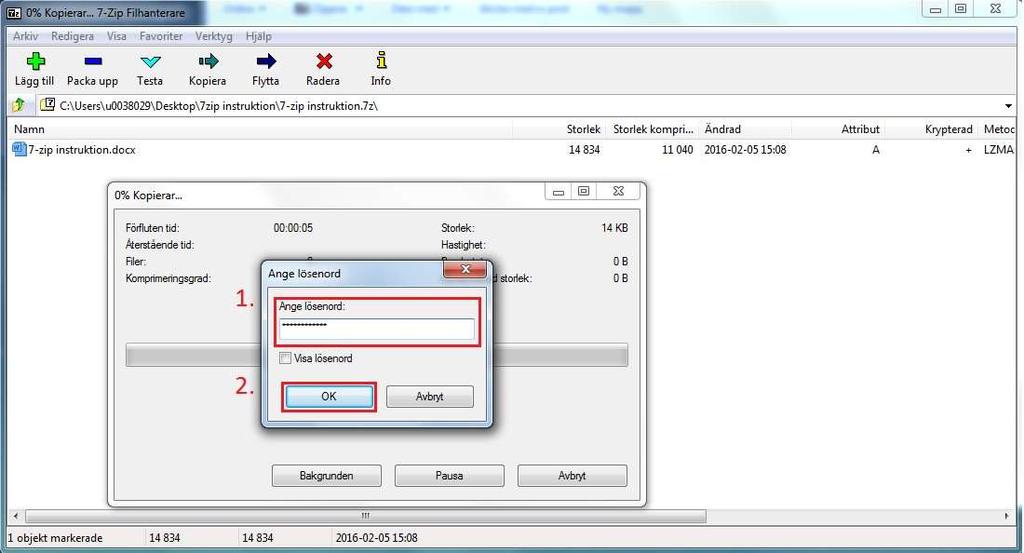Sort by Storlek kompri... column header
1024x553 pixels.
coord(652,129)
